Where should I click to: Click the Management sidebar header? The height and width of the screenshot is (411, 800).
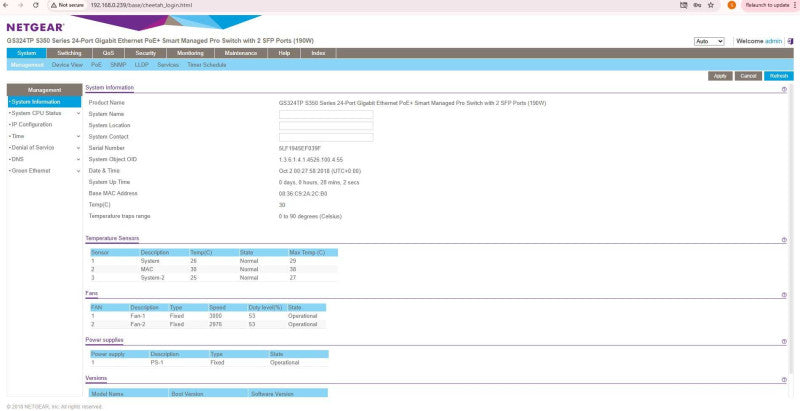pyautogui.click(x=44, y=90)
